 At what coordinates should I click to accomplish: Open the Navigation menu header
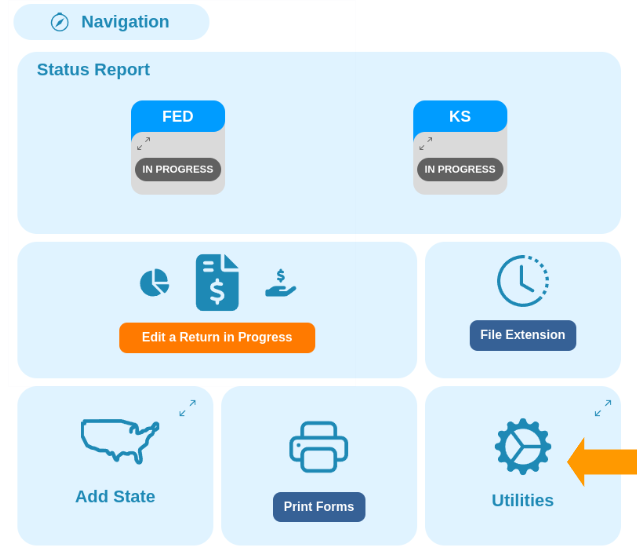(111, 22)
